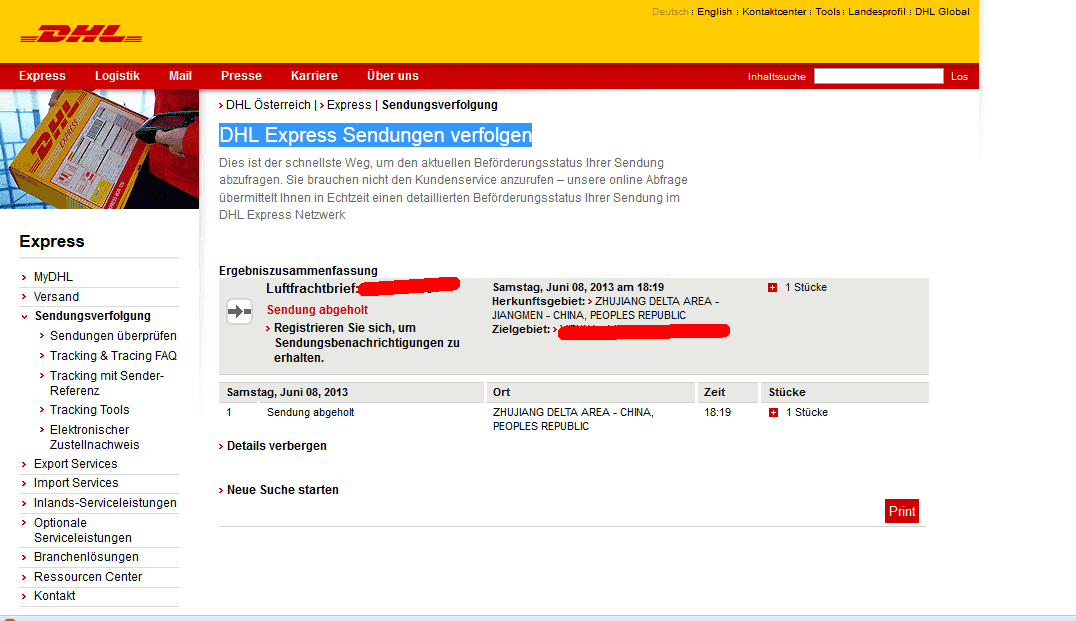Open MyDHL in sidebar
The height and width of the screenshot is (621, 1076).
(53, 277)
